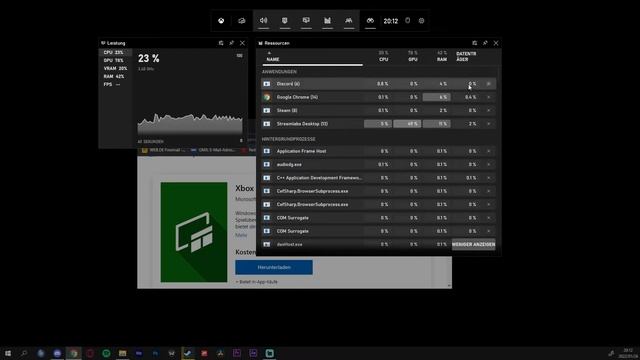Select the Steam (8) row
Screen dimensions: 640x360
click(378, 110)
